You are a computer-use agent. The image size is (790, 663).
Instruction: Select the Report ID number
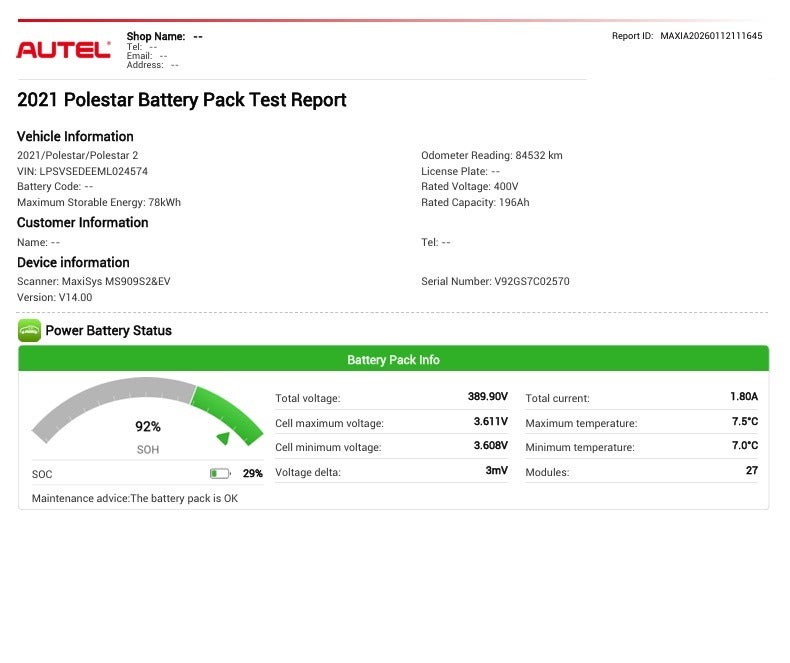[x=711, y=36]
